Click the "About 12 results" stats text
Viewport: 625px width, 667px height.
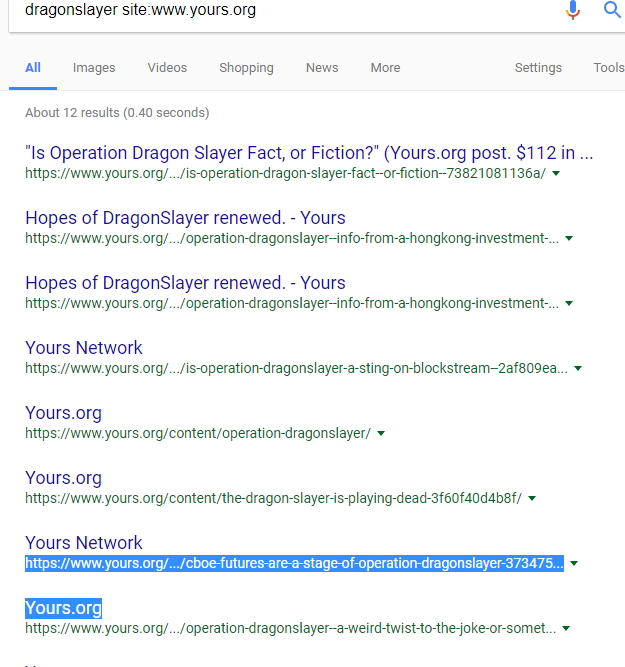(x=117, y=113)
